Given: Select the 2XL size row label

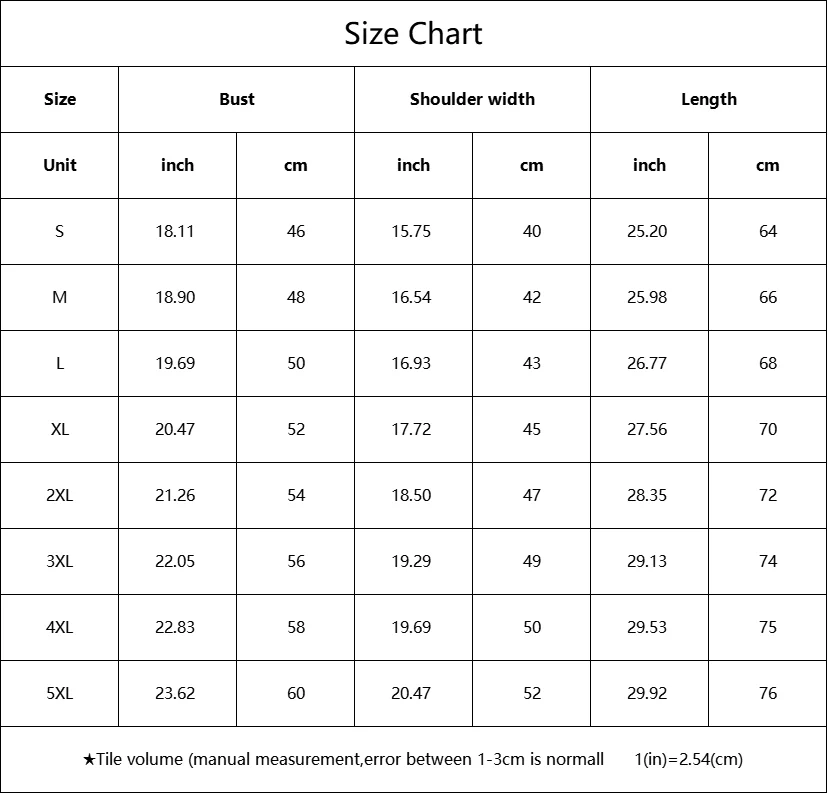Looking at the screenshot, I should tap(60, 495).
